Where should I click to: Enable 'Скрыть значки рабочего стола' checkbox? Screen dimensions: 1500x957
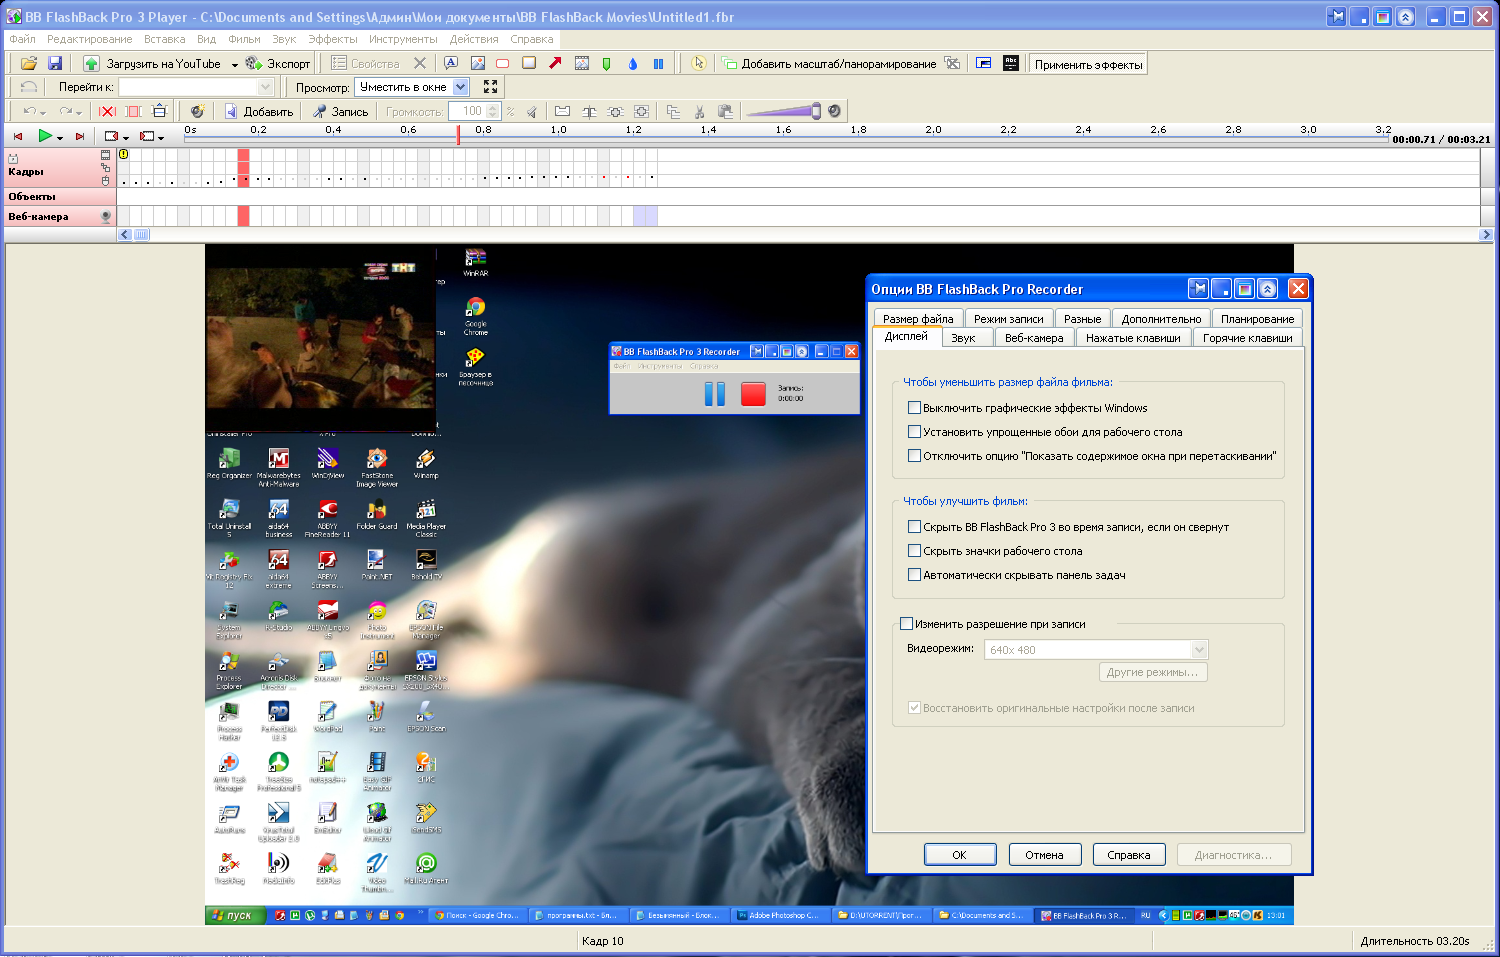[914, 551]
